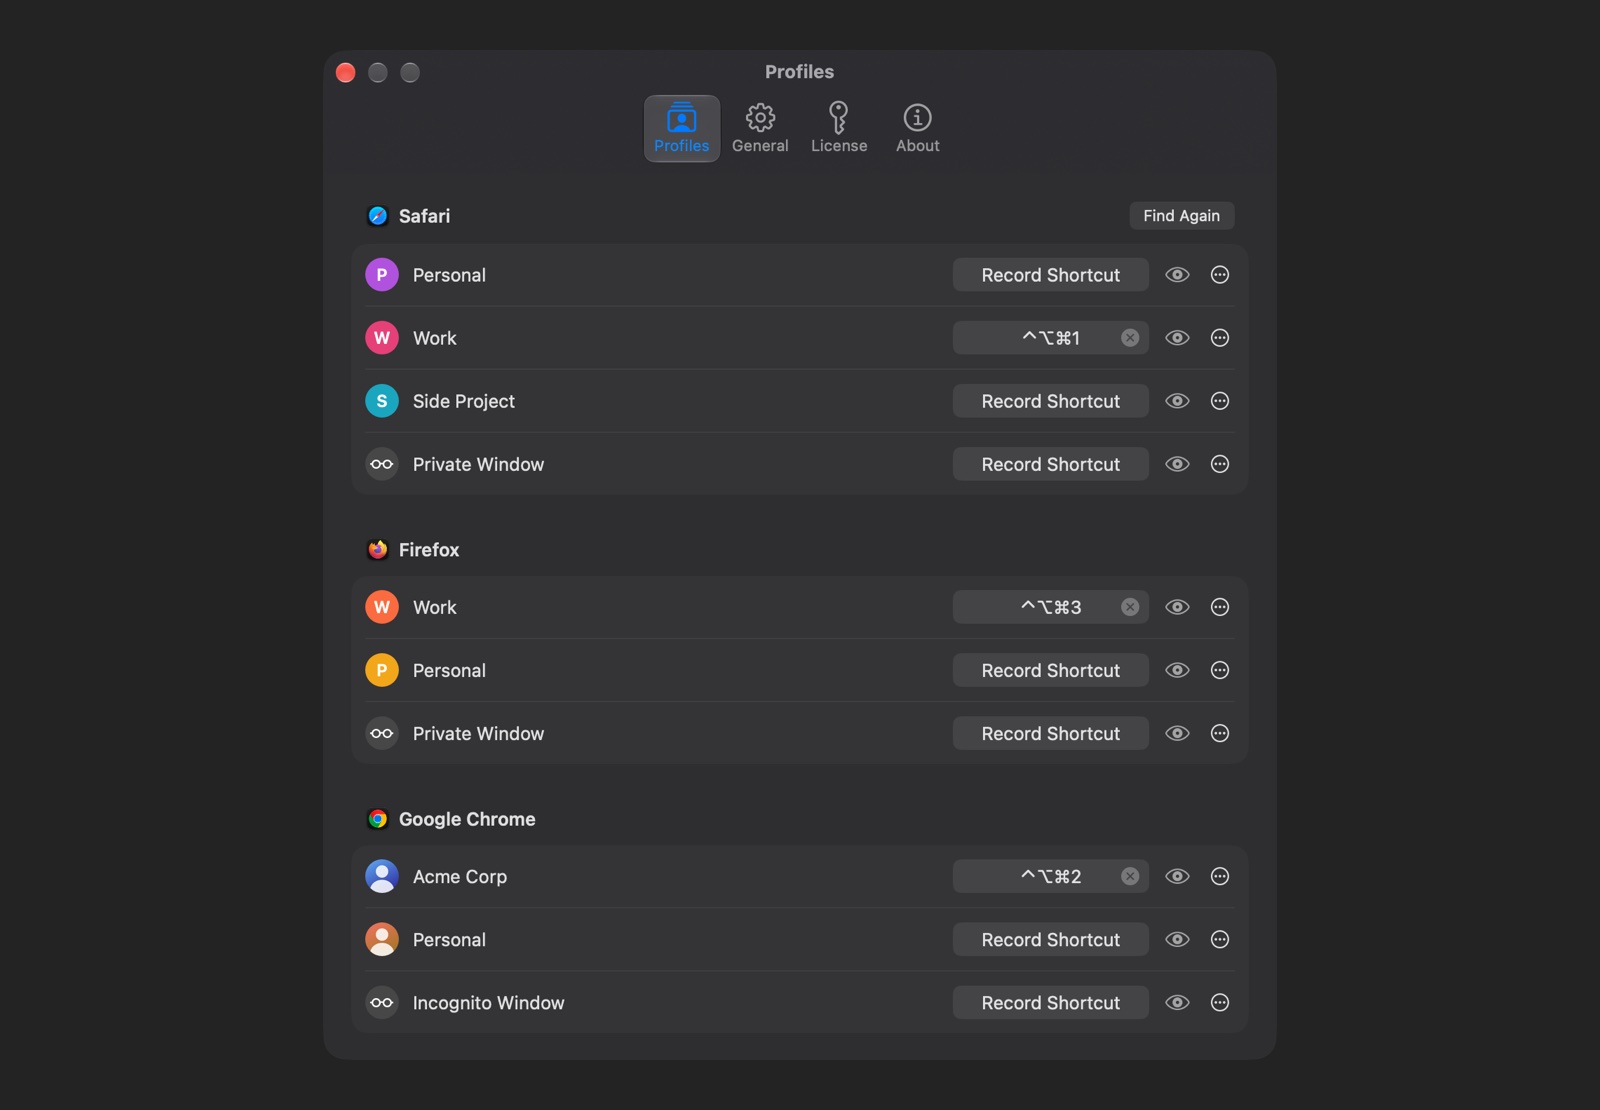
Task: Click the pink W avatar for Safari Work
Action: 382,338
